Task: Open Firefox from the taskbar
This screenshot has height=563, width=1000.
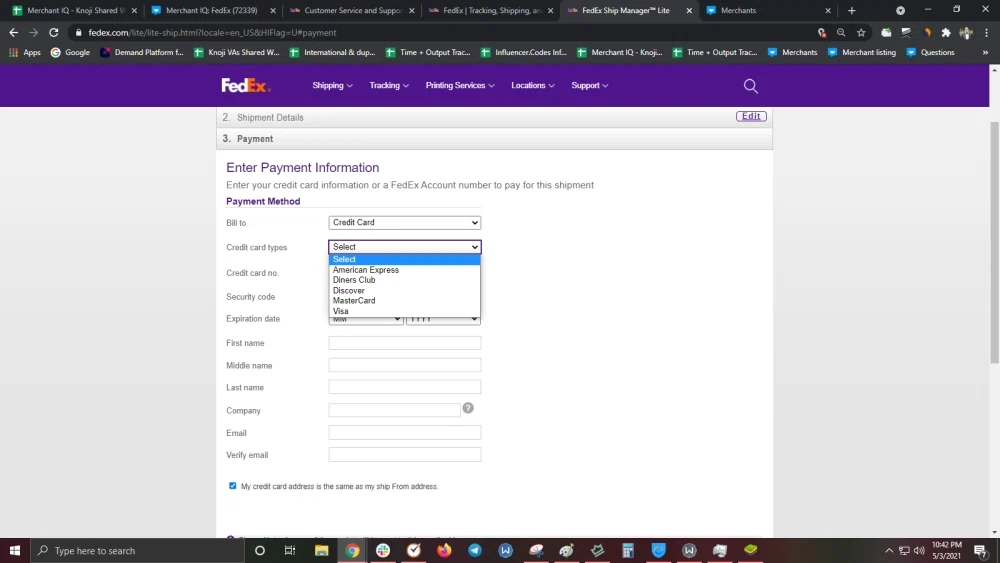Action: pos(444,550)
